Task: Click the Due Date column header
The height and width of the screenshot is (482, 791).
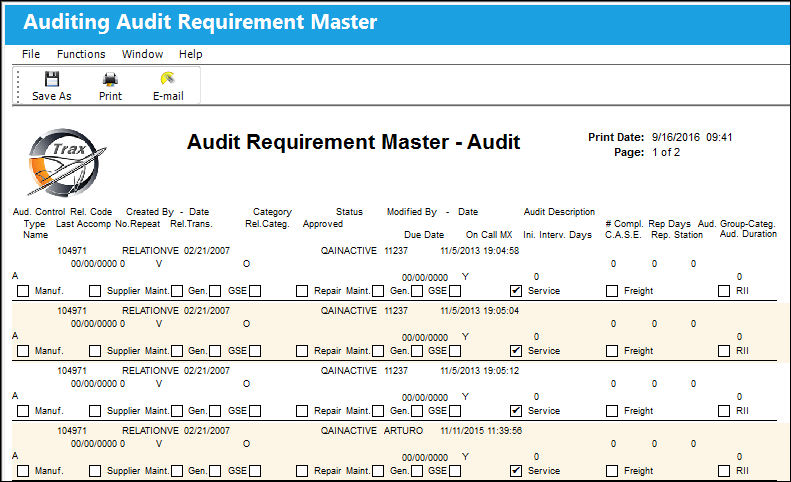Action: point(424,235)
